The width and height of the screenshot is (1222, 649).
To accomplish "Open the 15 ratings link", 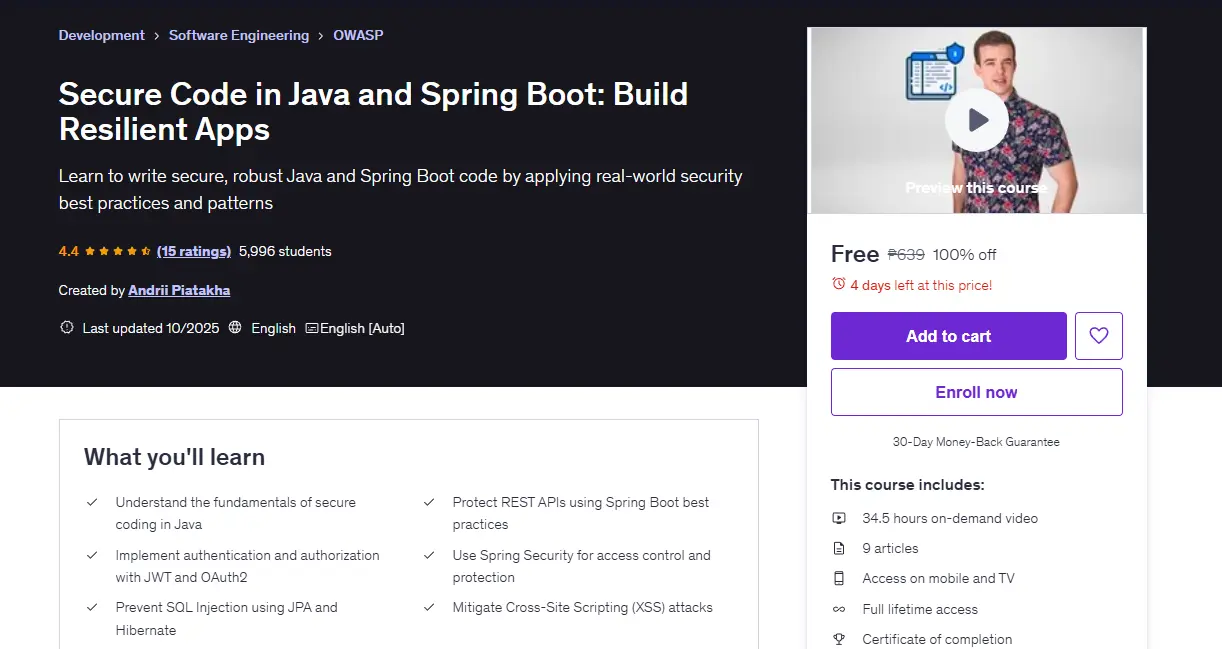I will [194, 251].
